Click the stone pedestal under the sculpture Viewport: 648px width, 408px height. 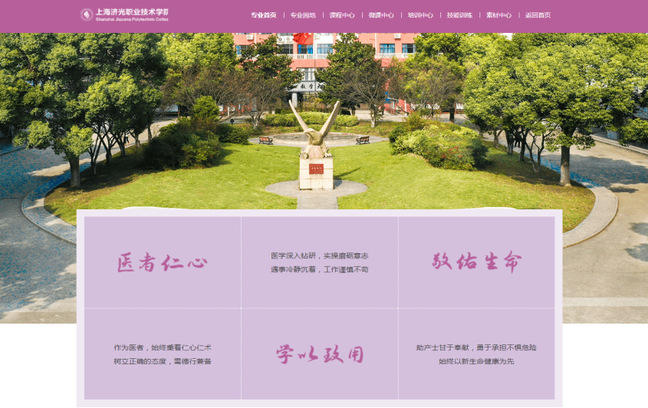point(316,173)
